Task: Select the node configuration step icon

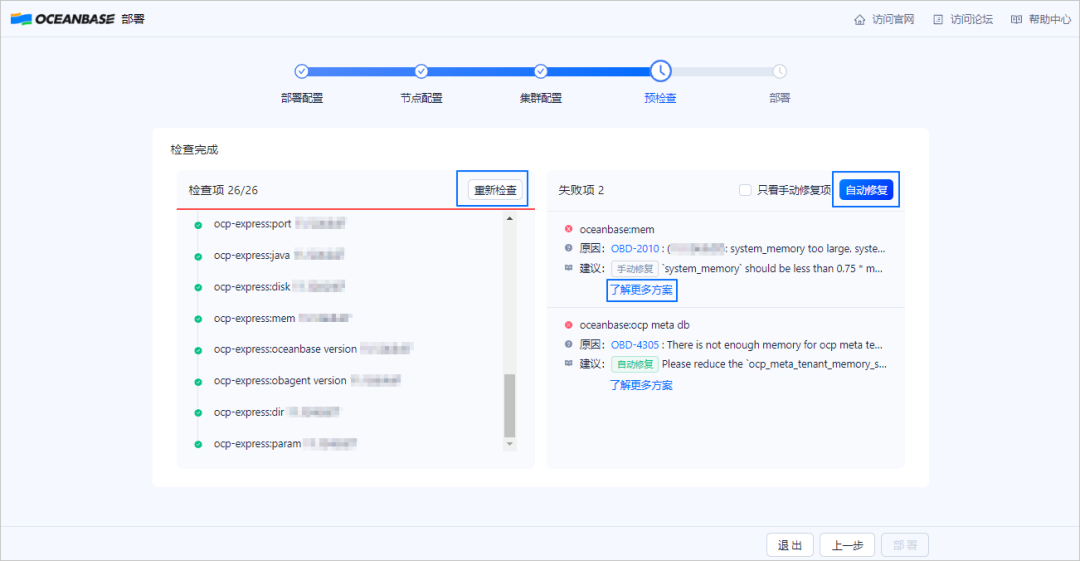Action: pos(421,71)
